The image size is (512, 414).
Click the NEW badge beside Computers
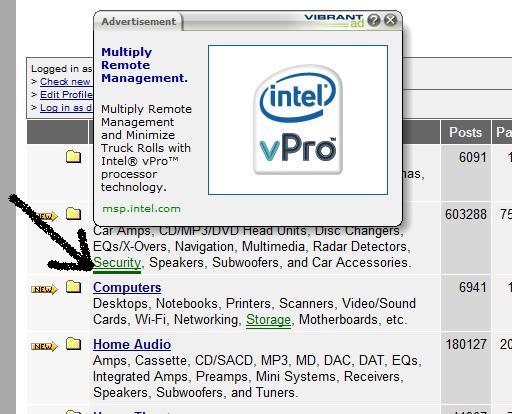pos(44,289)
